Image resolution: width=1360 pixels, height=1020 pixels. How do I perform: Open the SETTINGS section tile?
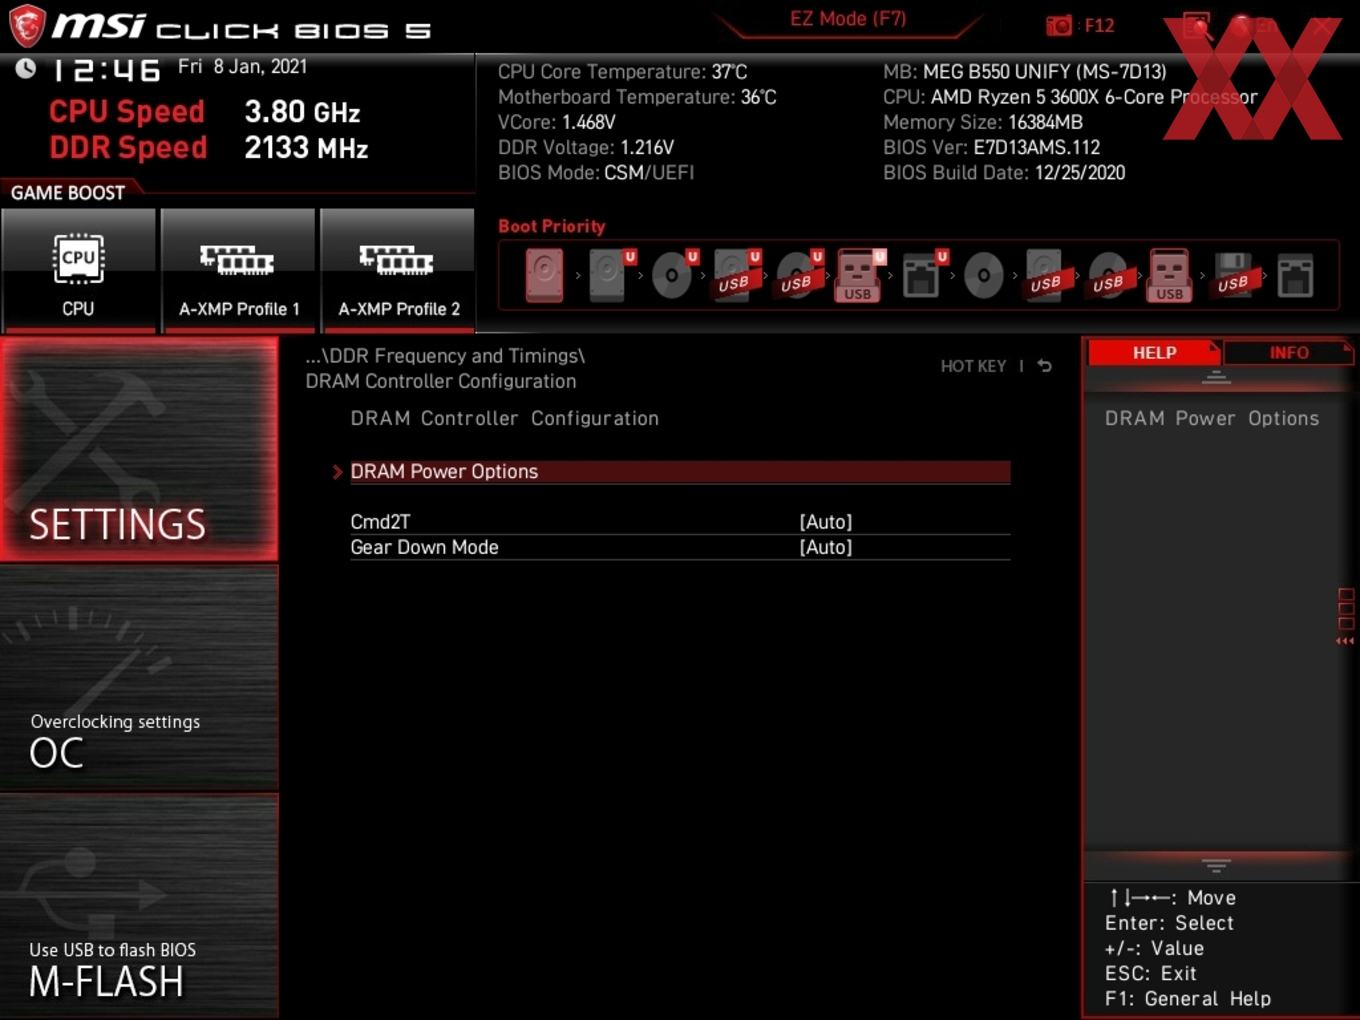click(139, 449)
